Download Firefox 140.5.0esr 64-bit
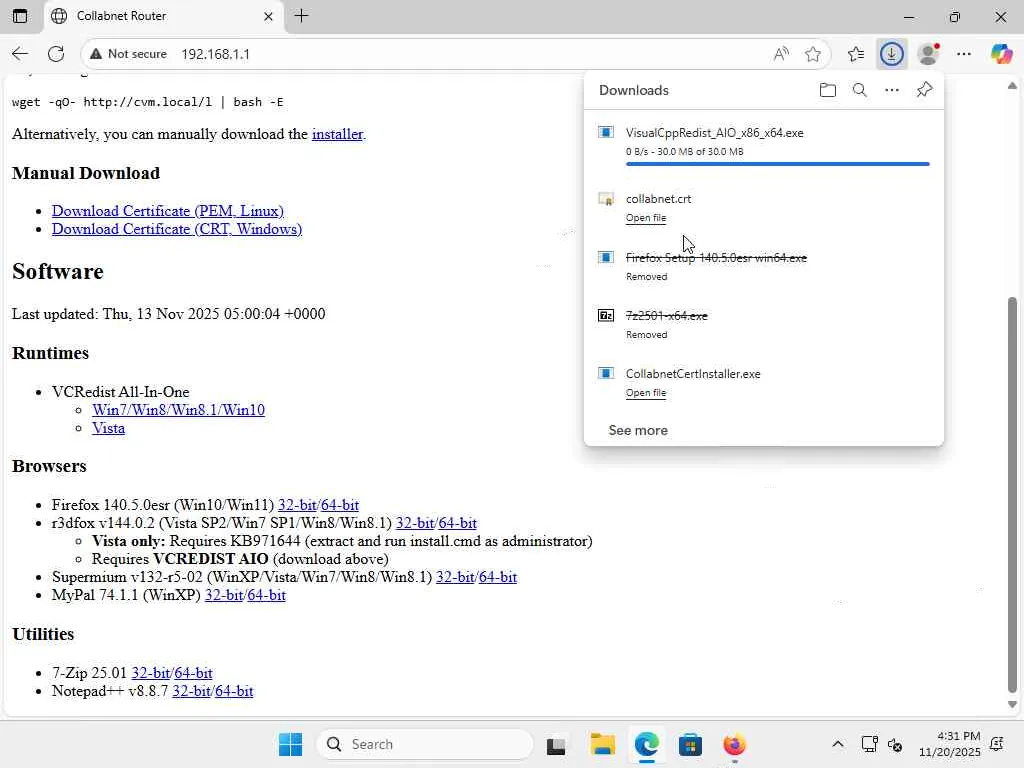The width and height of the screenshot is (1024, 768). (x=340, y=505)
